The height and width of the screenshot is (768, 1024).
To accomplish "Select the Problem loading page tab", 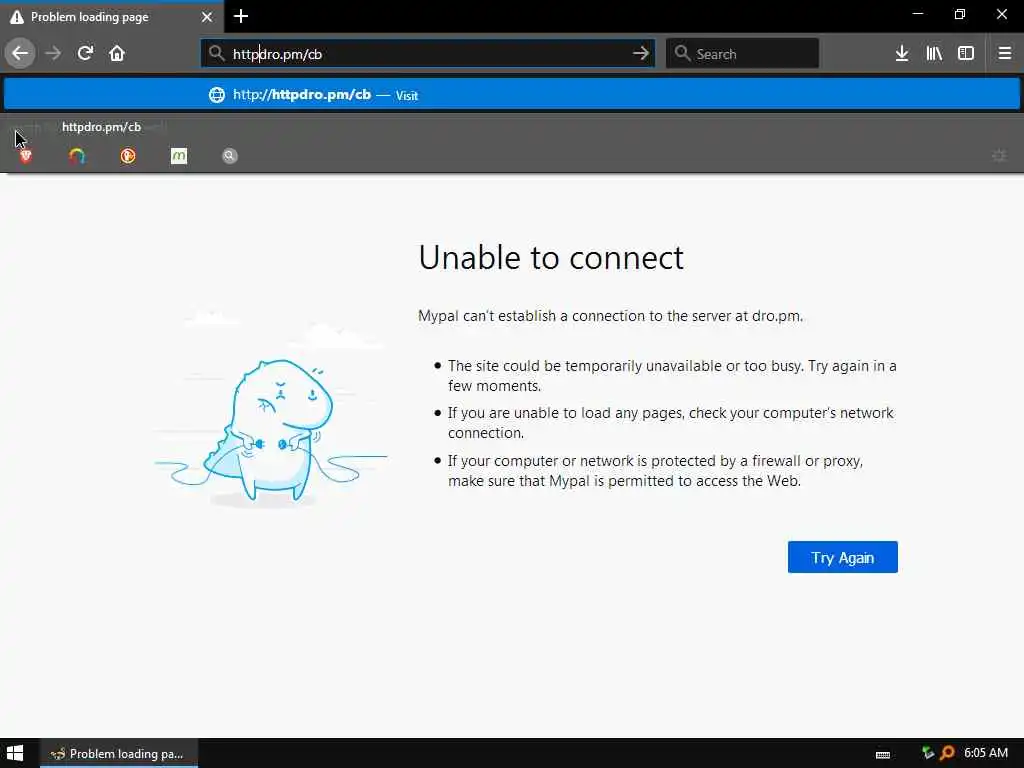I will [112, 17].
